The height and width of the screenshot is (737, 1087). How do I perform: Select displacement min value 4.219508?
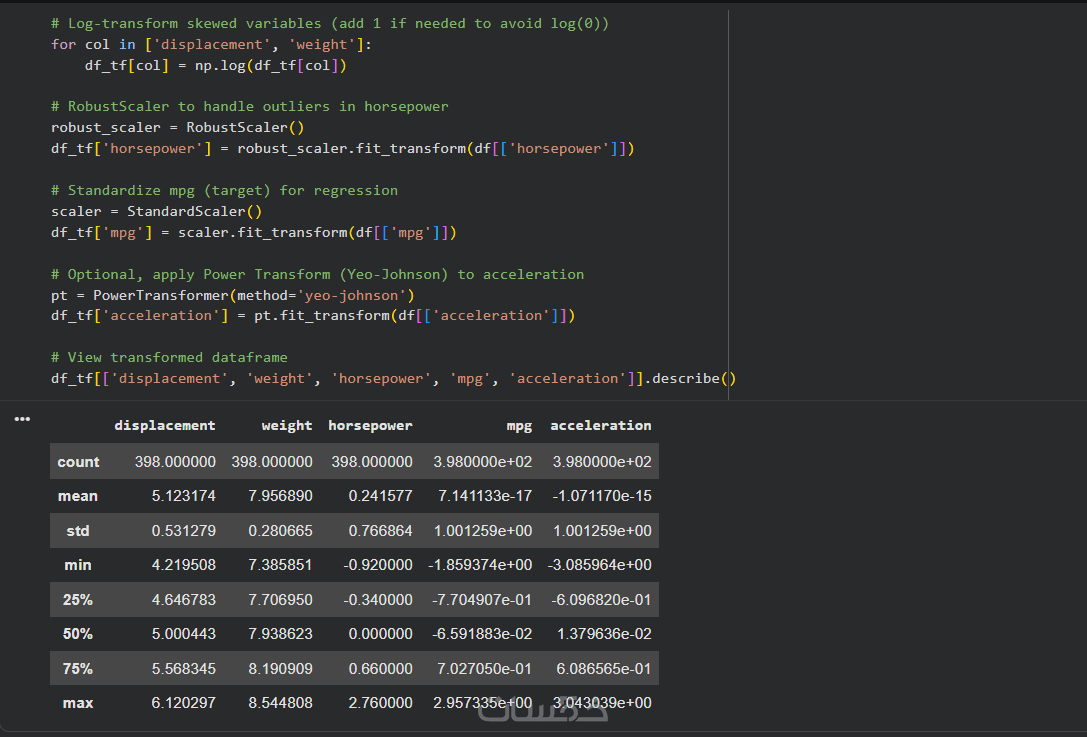click(x=184, y=564)
